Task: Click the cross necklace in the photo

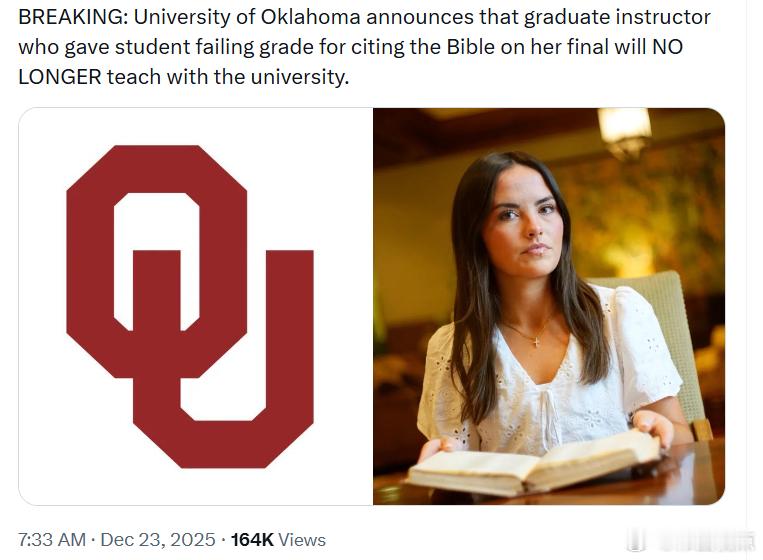Action: point(536,340)
